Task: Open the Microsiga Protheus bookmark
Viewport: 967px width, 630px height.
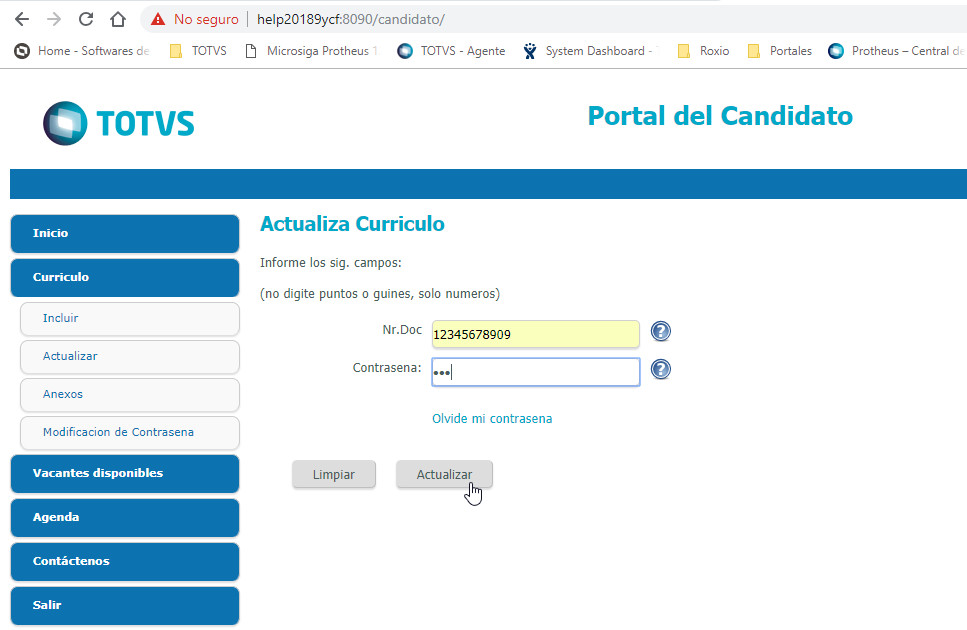Action: point(311,51)
